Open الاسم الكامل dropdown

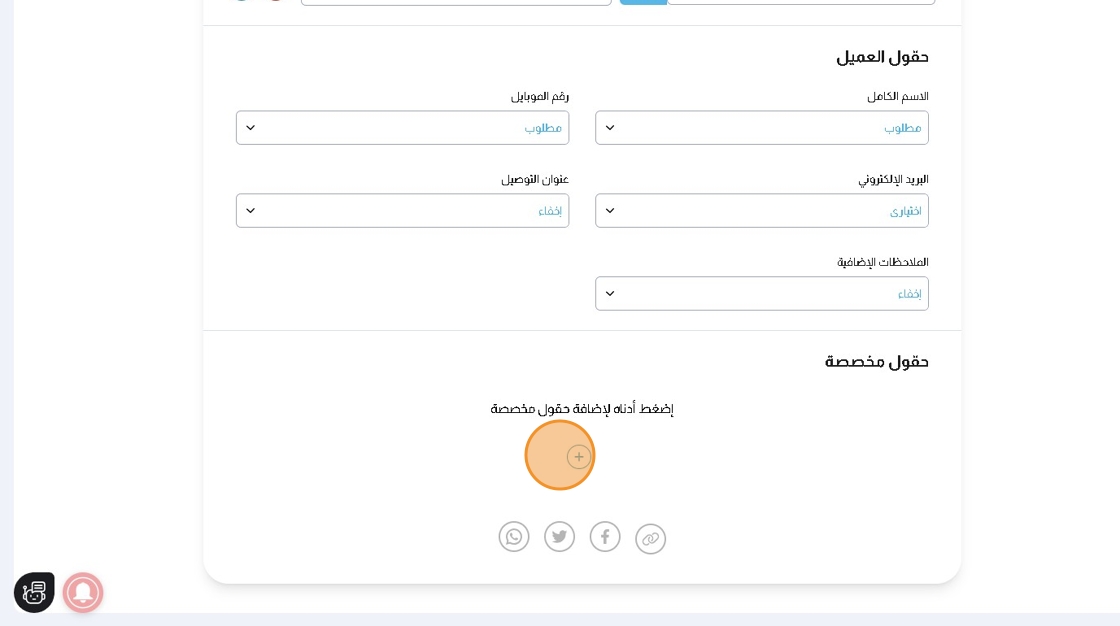761,127
